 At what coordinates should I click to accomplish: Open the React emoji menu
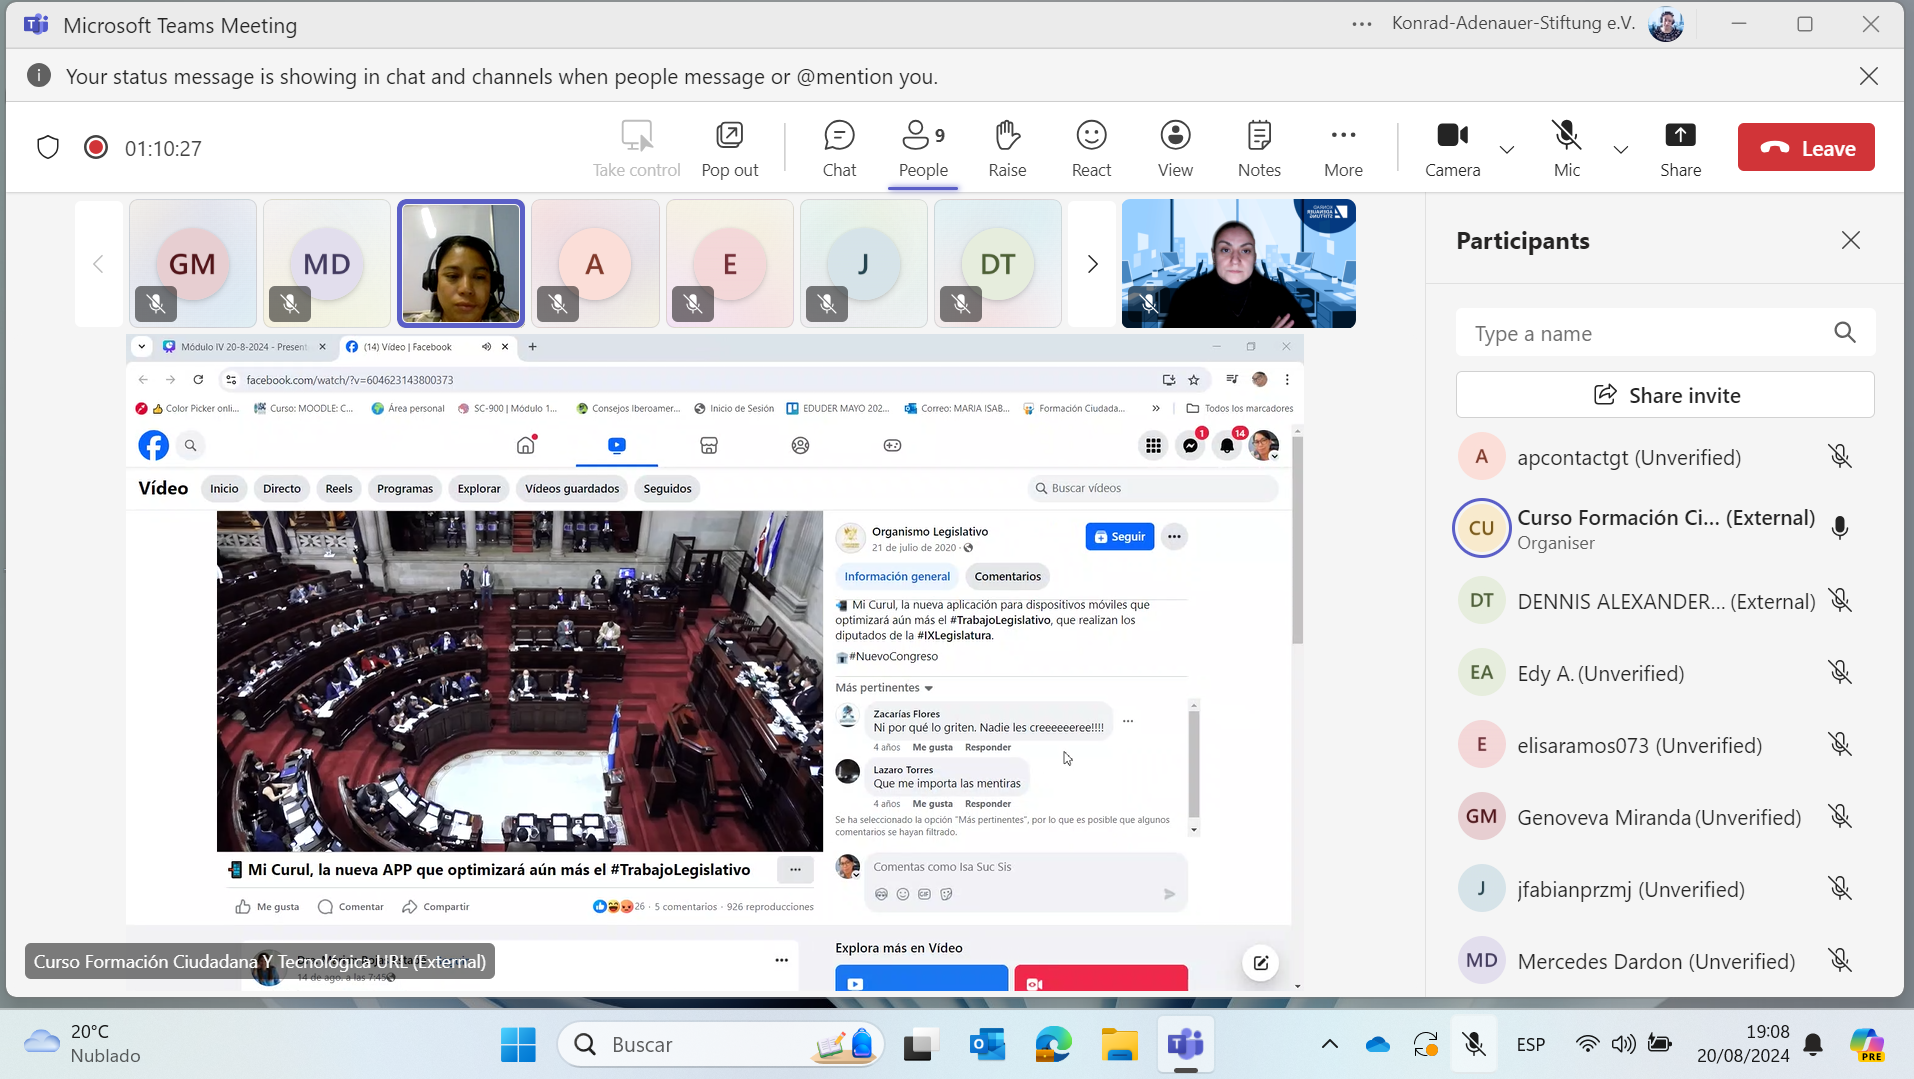[1090, 148]
